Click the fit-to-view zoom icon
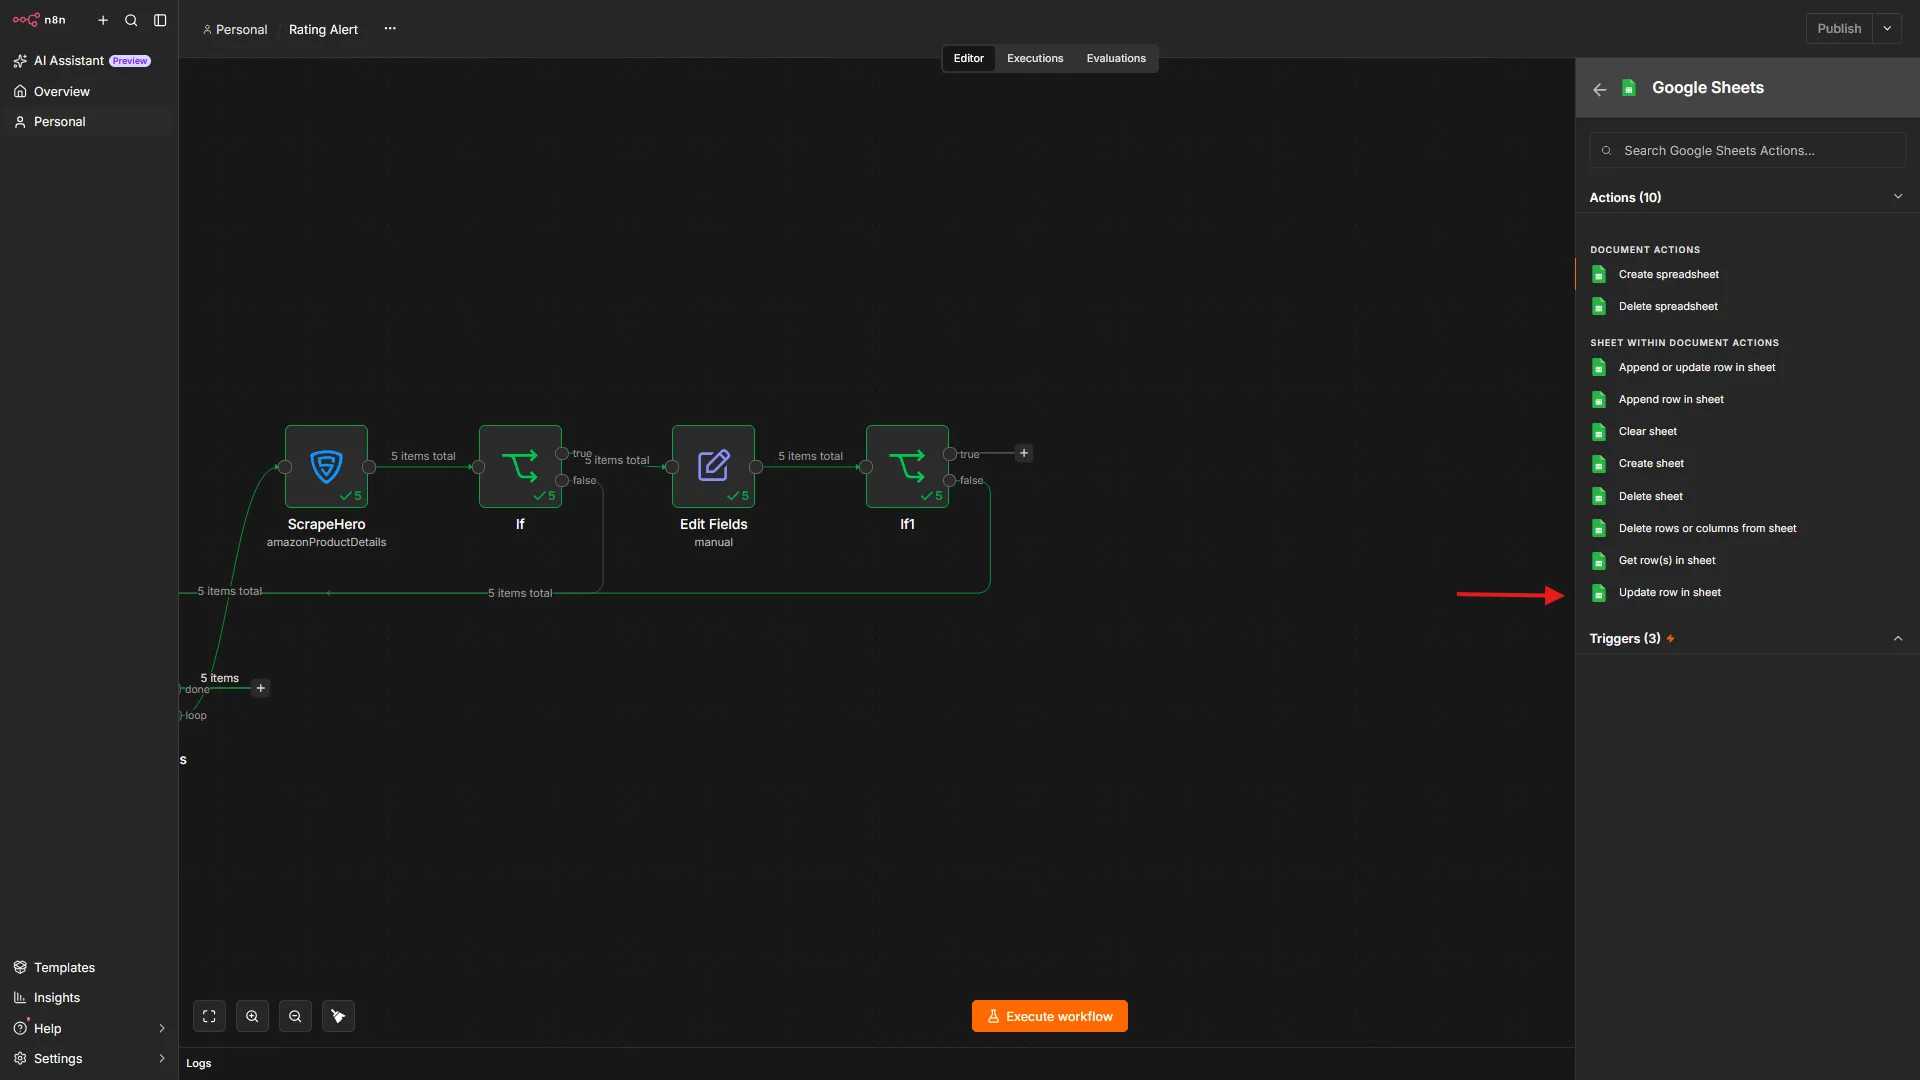The width and height of the screenshot is (1920, 1080). [x=209, y=1016]
